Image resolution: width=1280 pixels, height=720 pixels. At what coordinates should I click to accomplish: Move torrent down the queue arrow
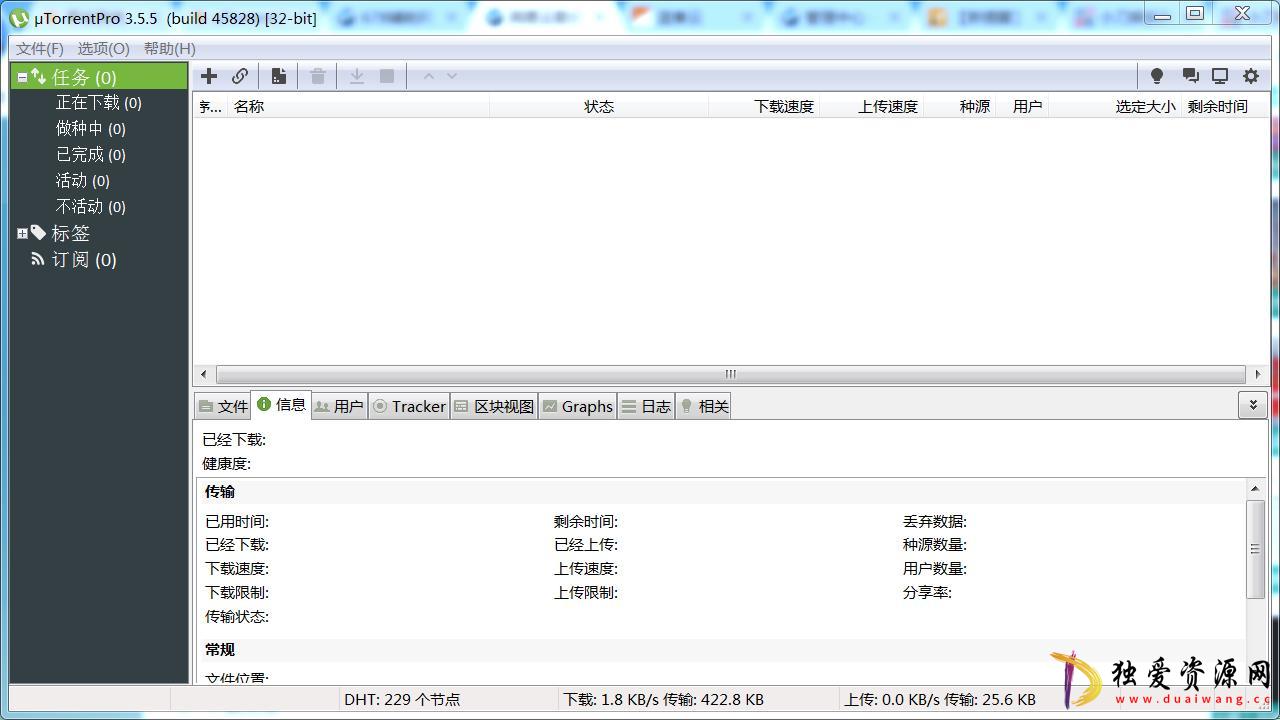pyautogui.click(x=452, y=76)
